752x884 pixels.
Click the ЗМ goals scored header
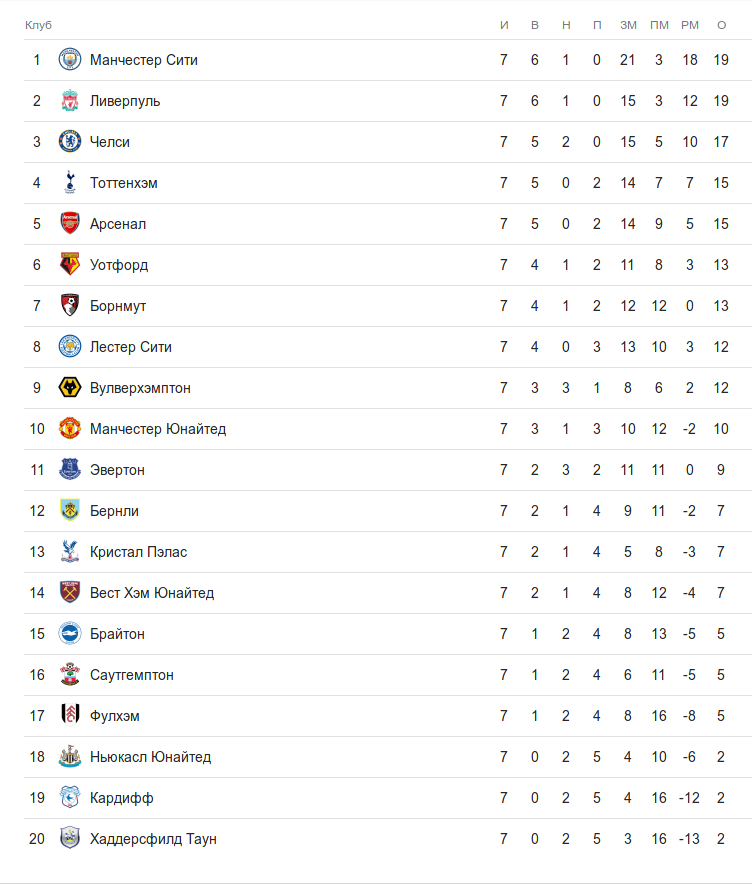628,24
